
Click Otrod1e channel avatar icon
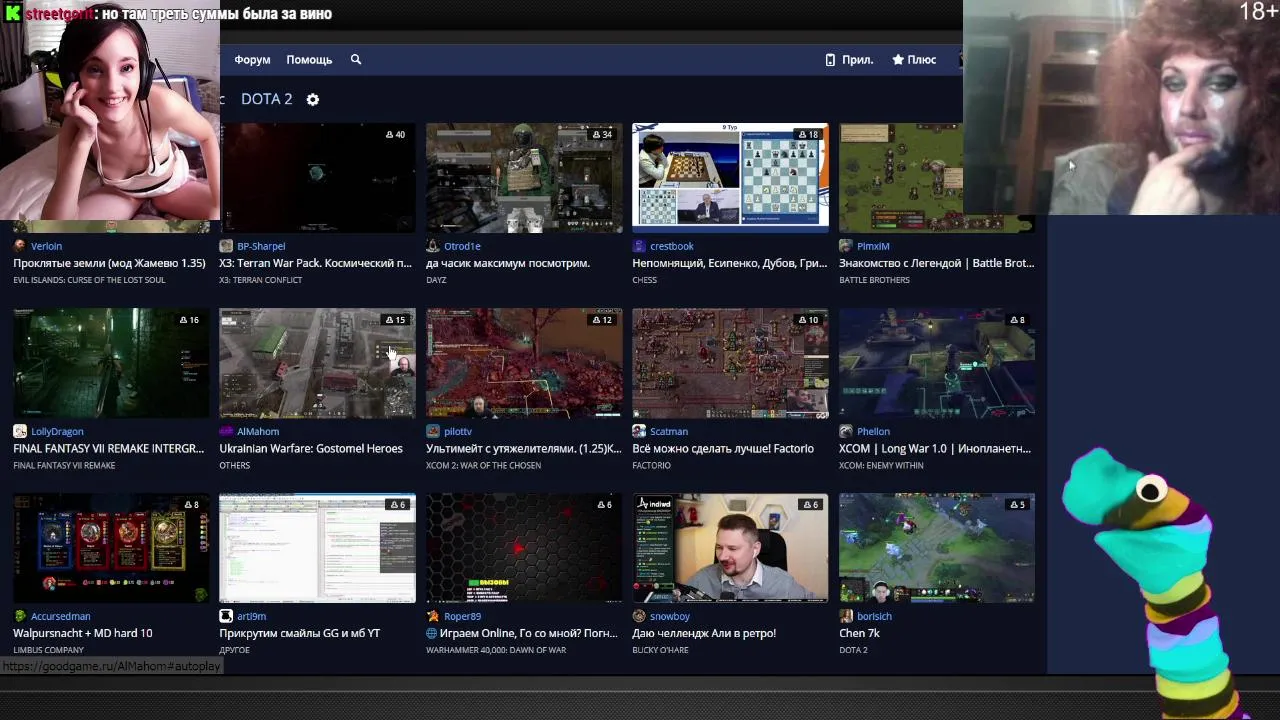(x=433, y=246)
